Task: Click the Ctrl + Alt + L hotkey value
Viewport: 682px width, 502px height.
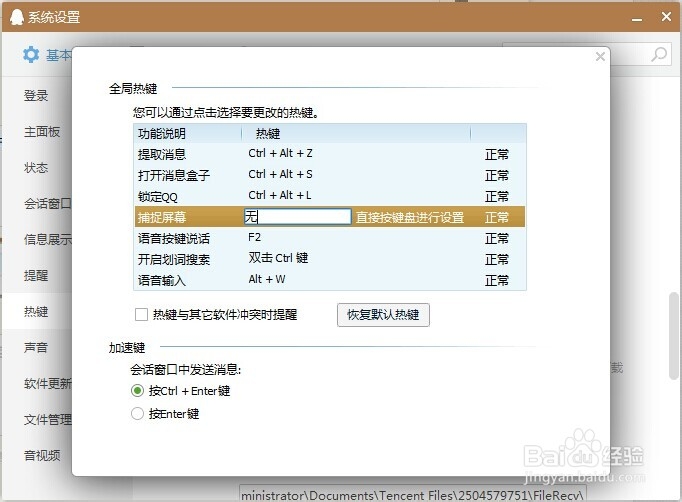Action: tap(280, 195)
